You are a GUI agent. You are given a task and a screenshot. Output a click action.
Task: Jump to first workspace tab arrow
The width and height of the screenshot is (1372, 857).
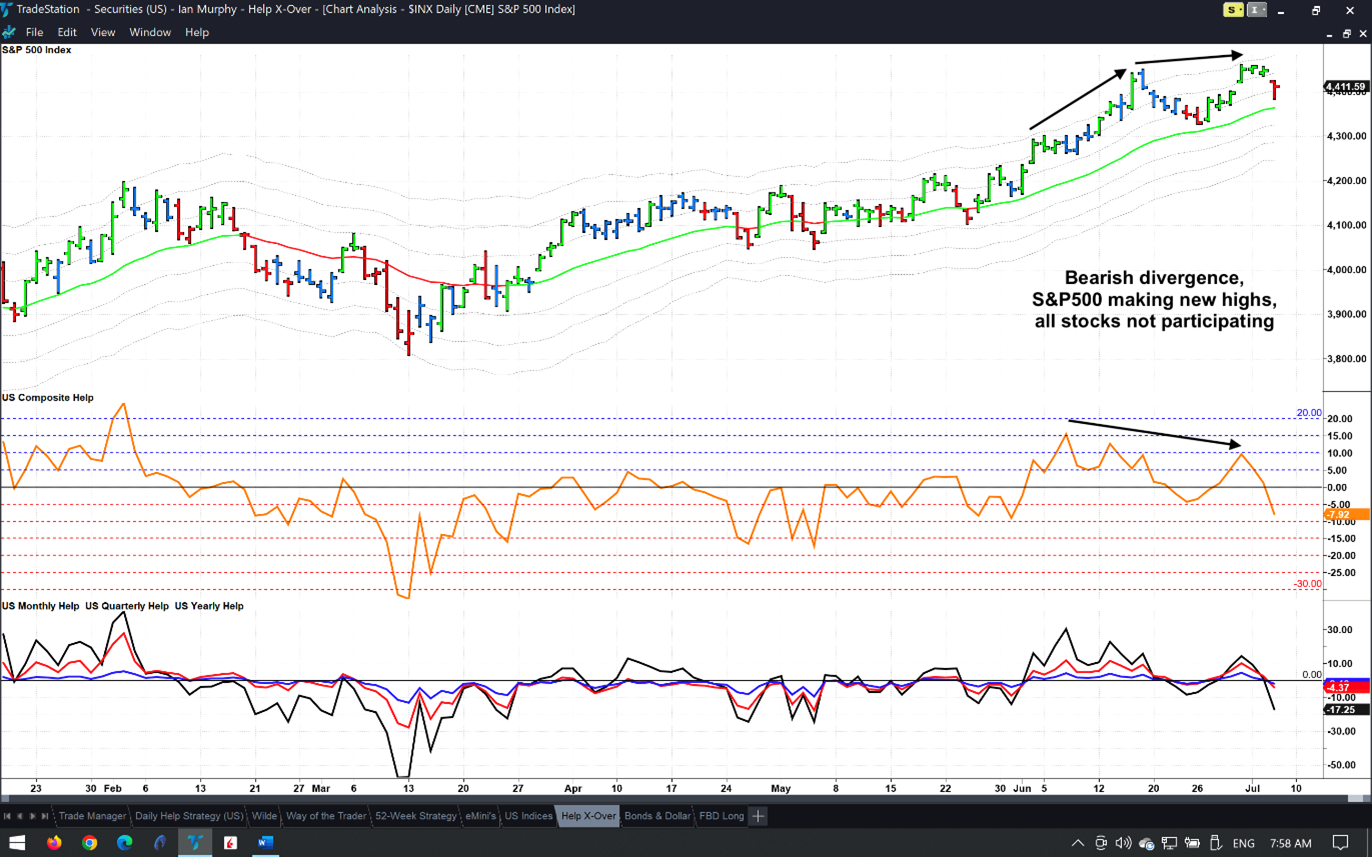[x=7, y=816]
